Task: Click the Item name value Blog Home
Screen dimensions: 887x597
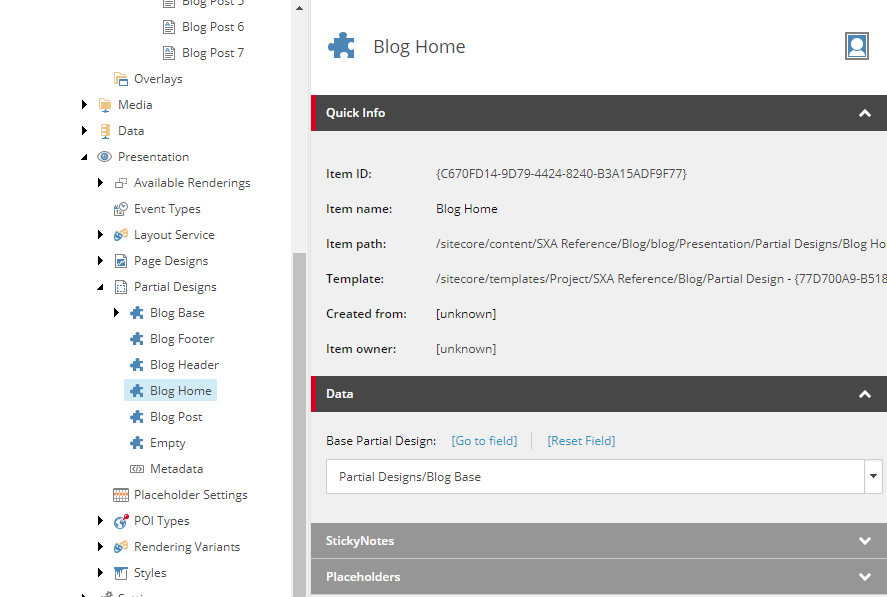Action: (467, 209)
